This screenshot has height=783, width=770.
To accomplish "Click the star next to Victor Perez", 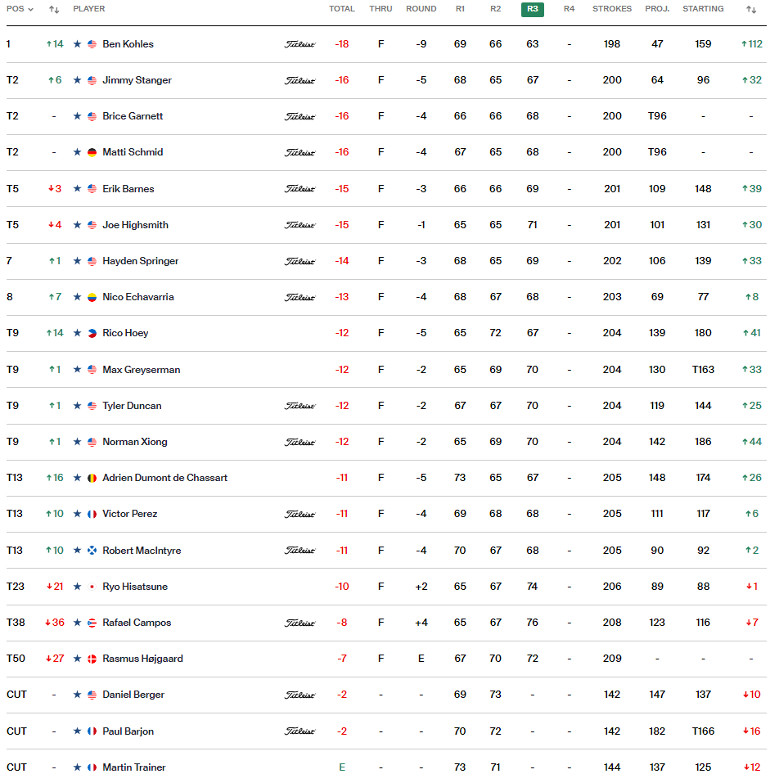I will 77,513.
